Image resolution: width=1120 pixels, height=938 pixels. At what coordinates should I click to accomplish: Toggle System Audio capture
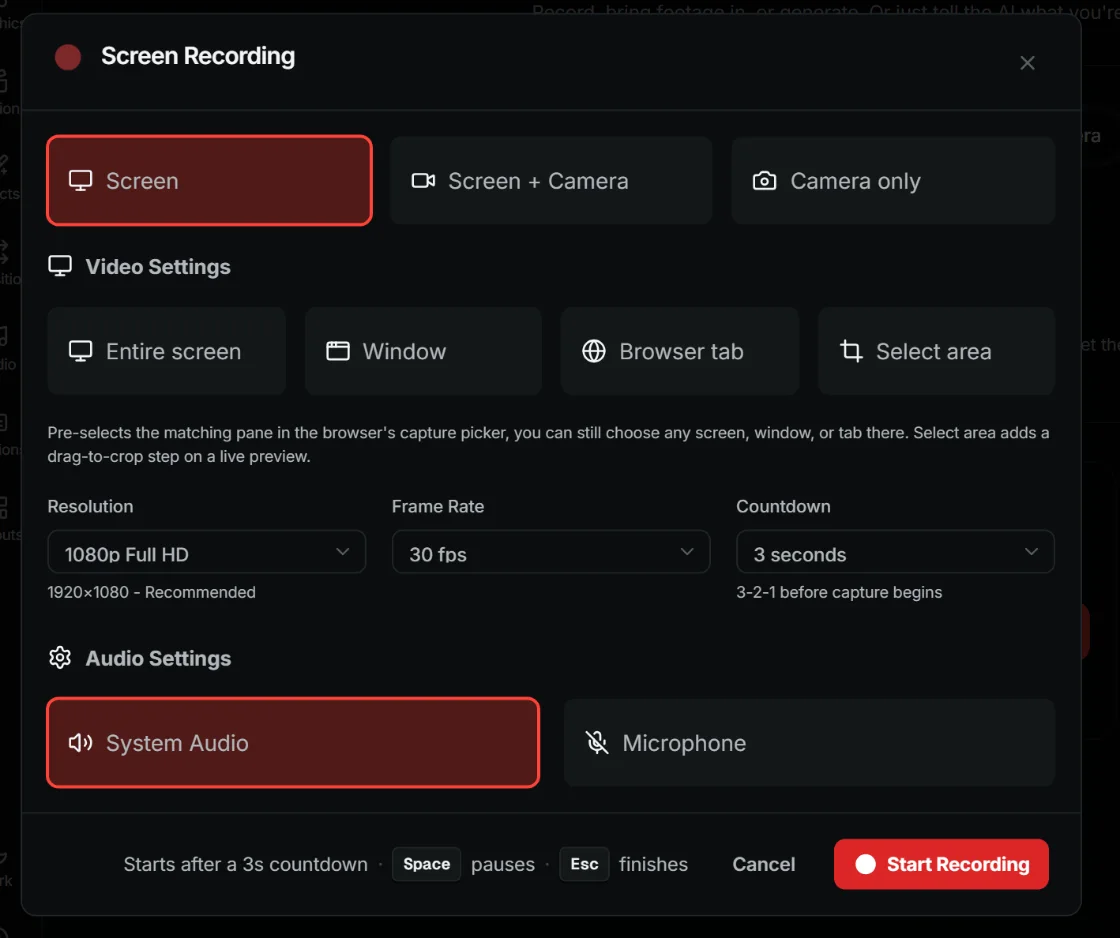point(293,743)
